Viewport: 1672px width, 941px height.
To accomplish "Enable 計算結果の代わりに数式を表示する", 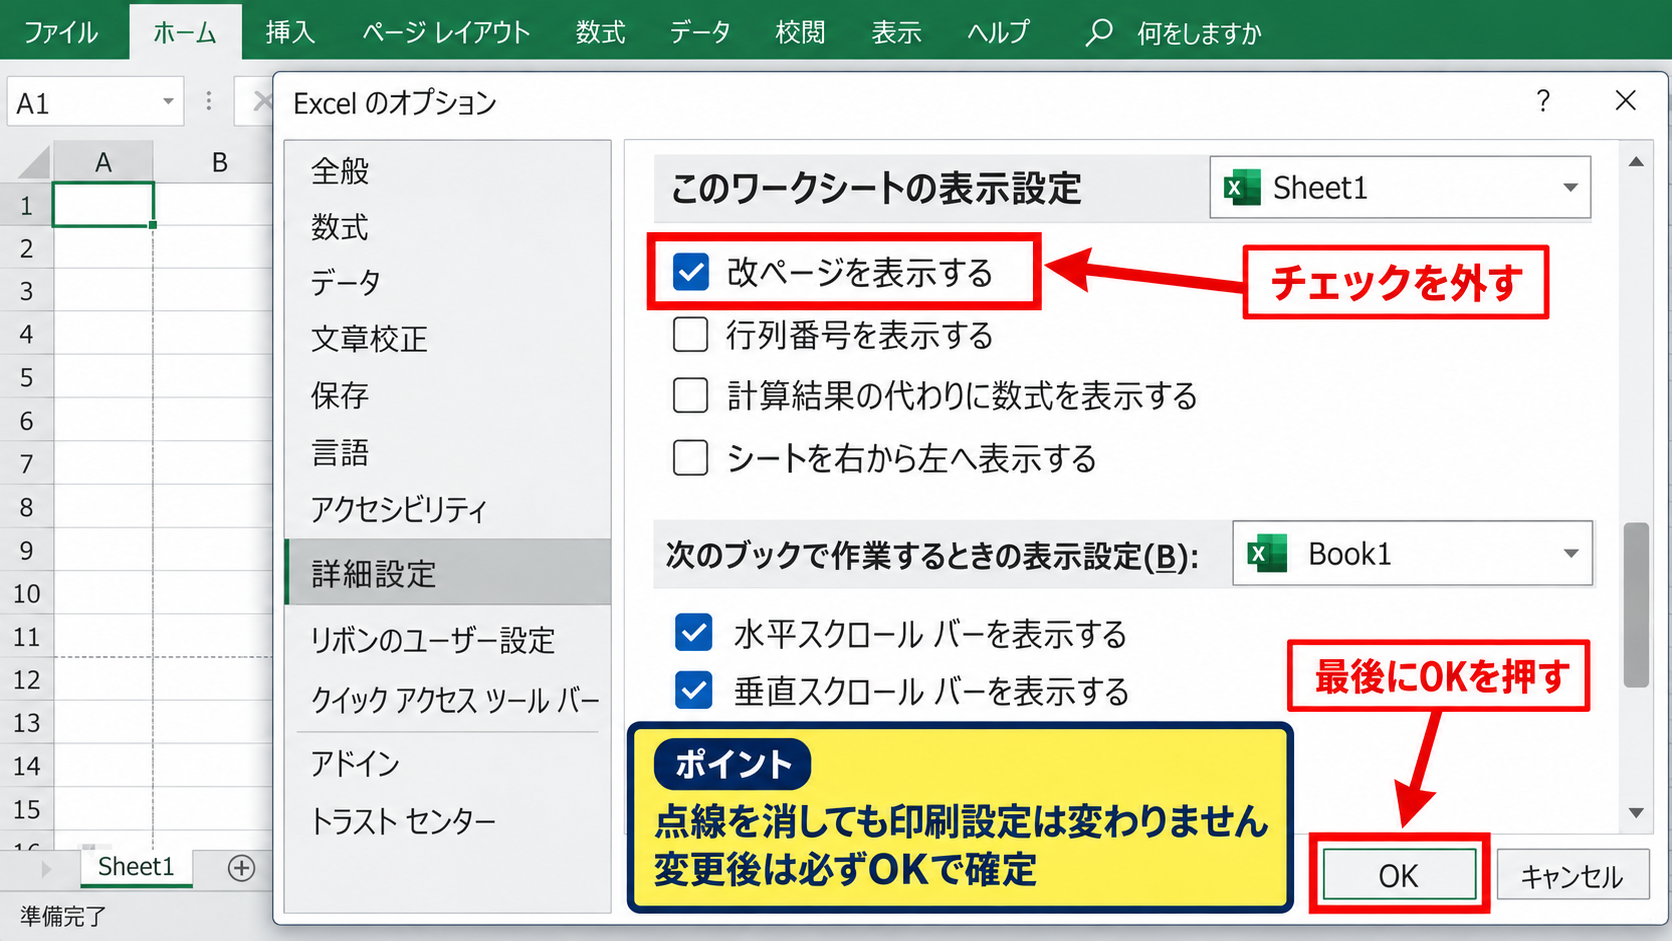I will tap(691, 396).
